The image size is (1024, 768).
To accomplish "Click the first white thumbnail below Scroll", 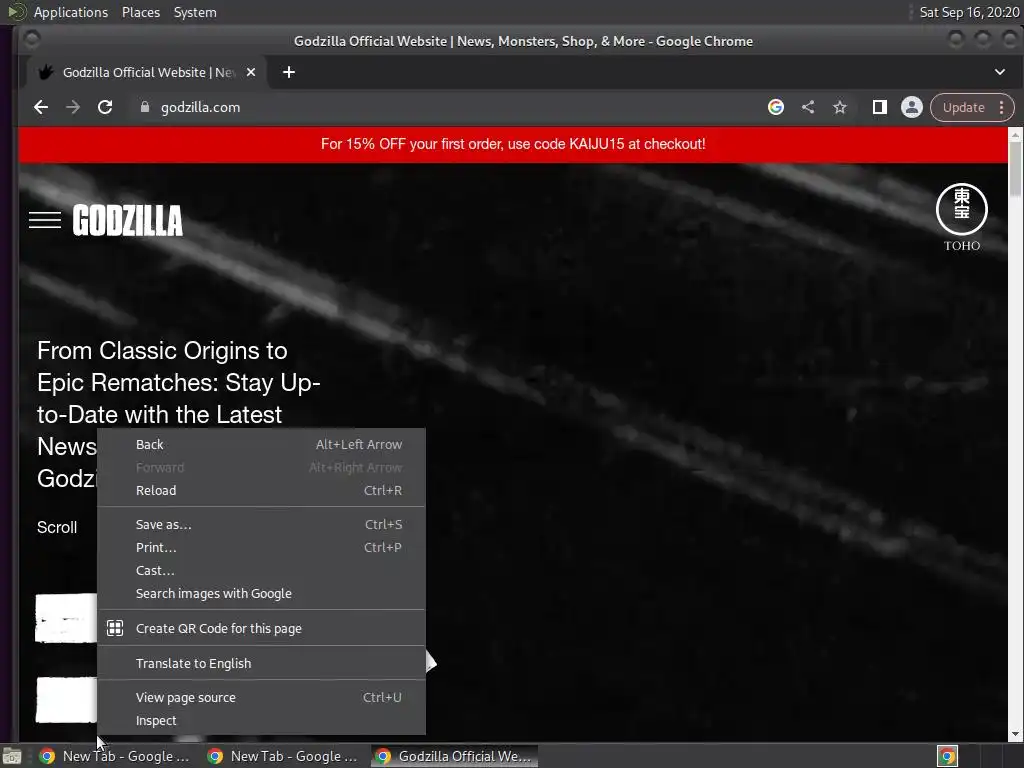I will 66,618.
